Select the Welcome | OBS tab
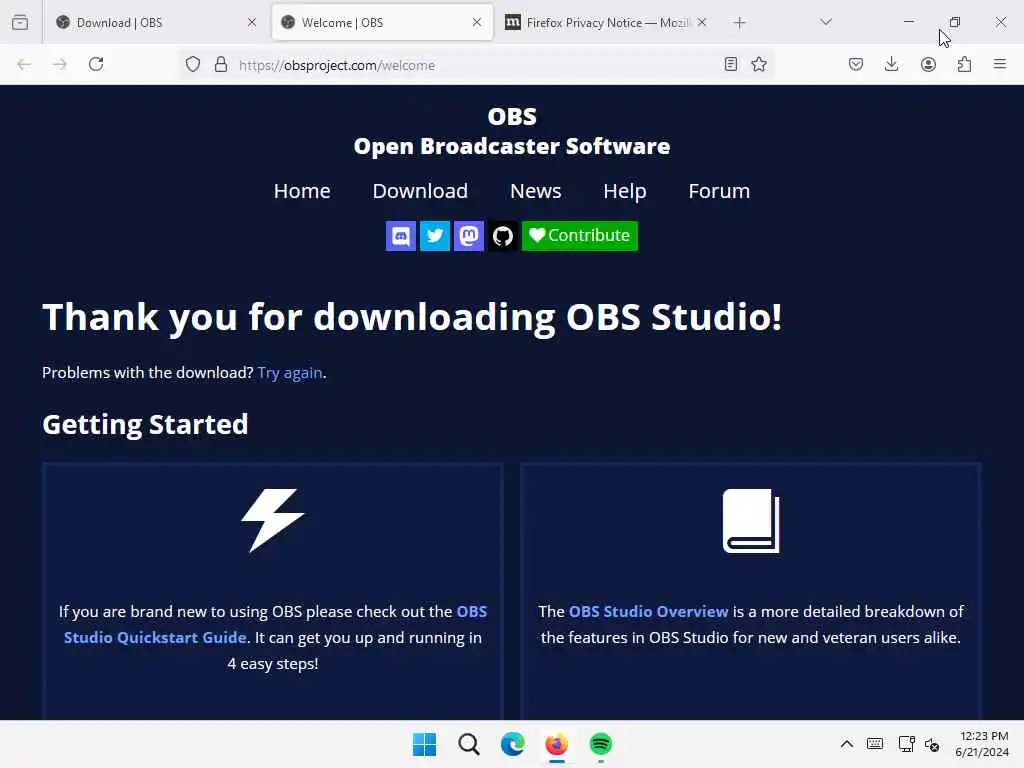The image size is (1024, 768). click(382, 22)
